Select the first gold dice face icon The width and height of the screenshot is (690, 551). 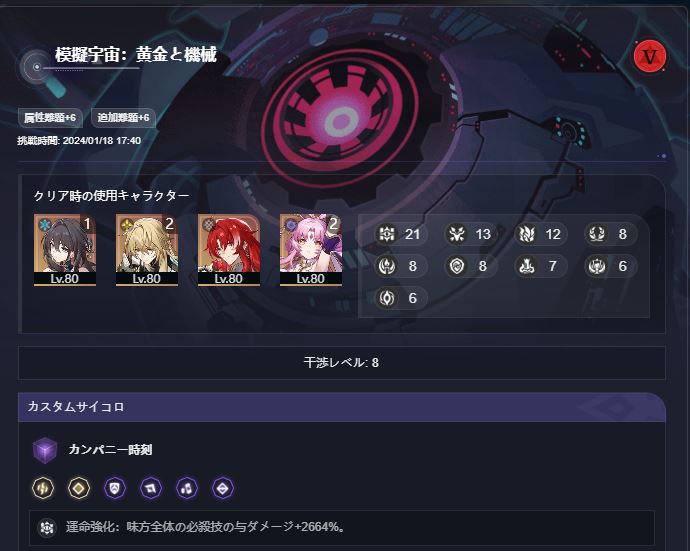click(43, 488)
